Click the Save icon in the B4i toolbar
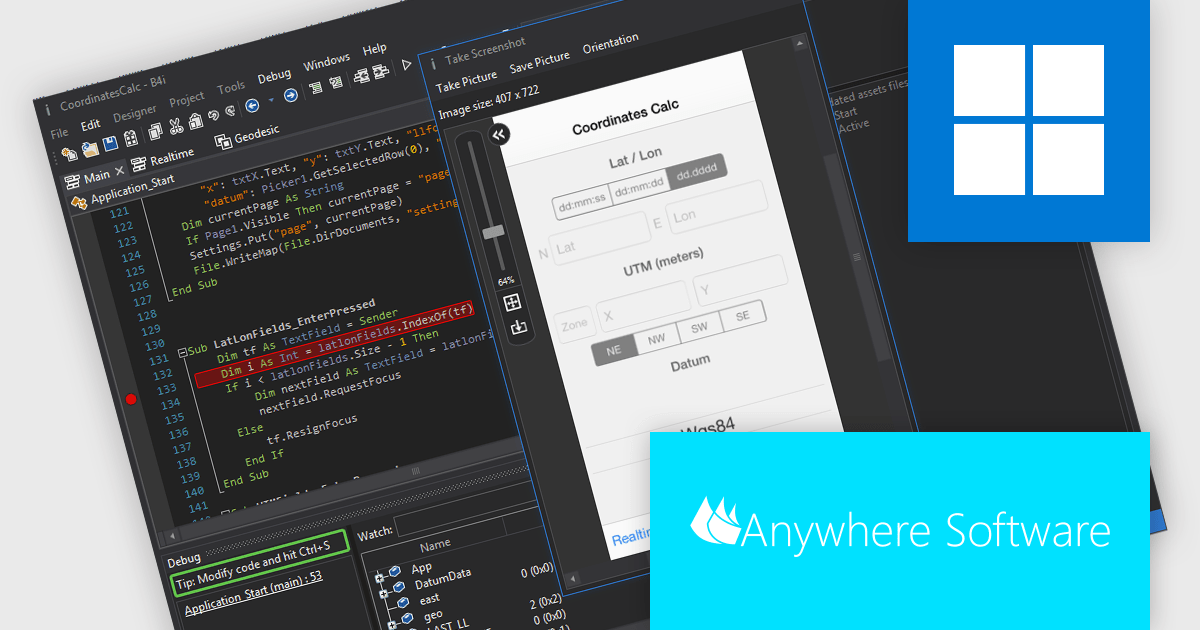 tap(110, 145)
